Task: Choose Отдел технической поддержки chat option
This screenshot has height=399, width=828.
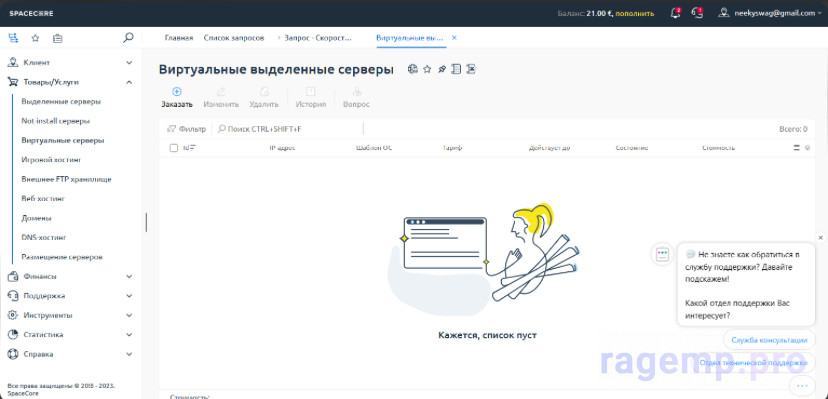Action: (x=753, y=363)
